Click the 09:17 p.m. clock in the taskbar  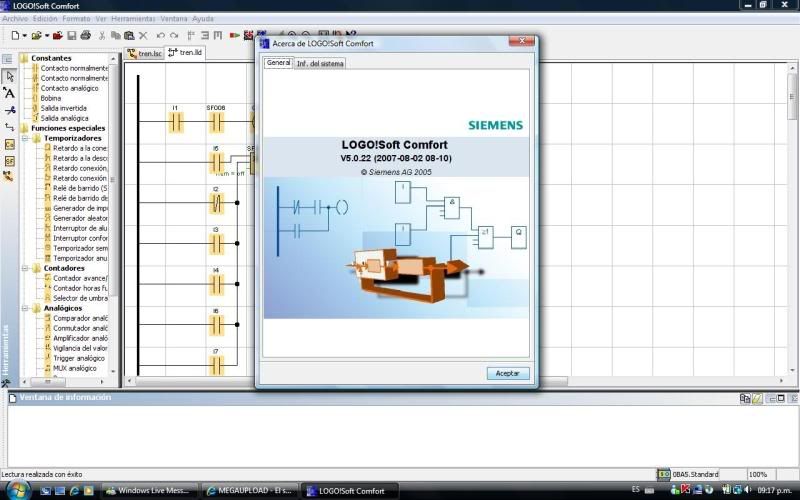point(774,490)
